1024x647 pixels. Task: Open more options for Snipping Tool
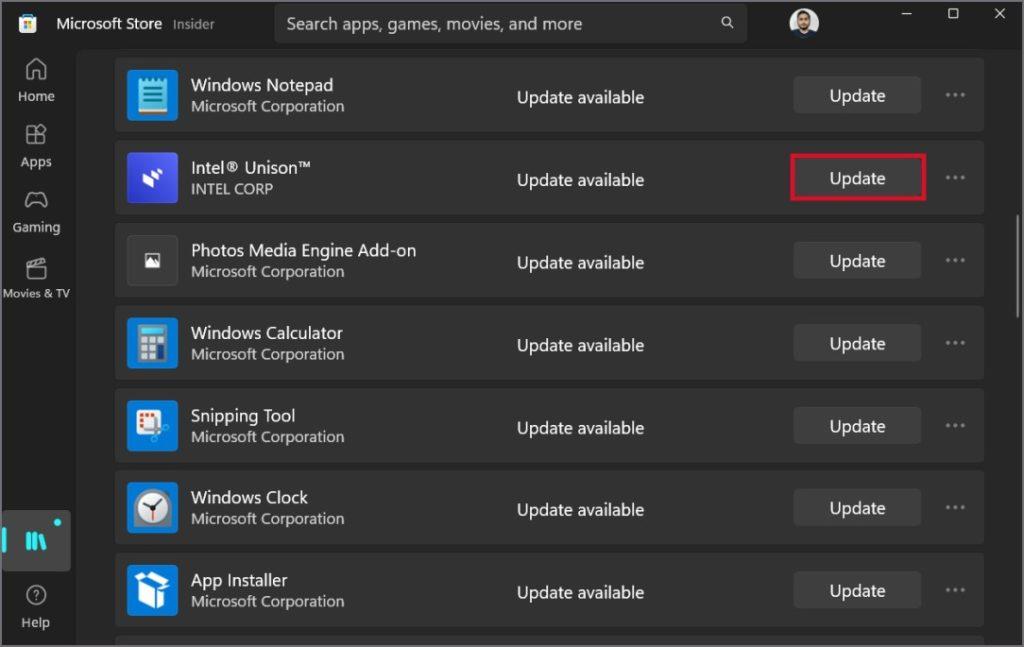click(x=955, y=426)
